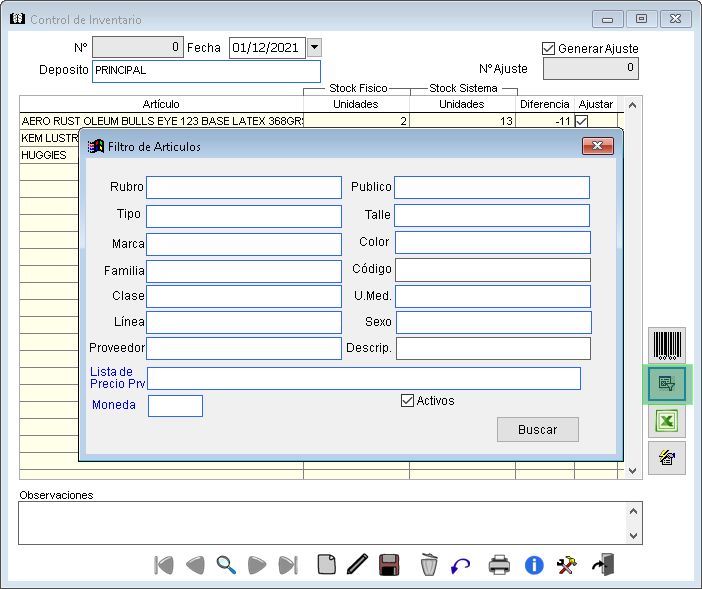Click the Moneda input field
This screenshot has height=589, width=702.
(176, 406)
